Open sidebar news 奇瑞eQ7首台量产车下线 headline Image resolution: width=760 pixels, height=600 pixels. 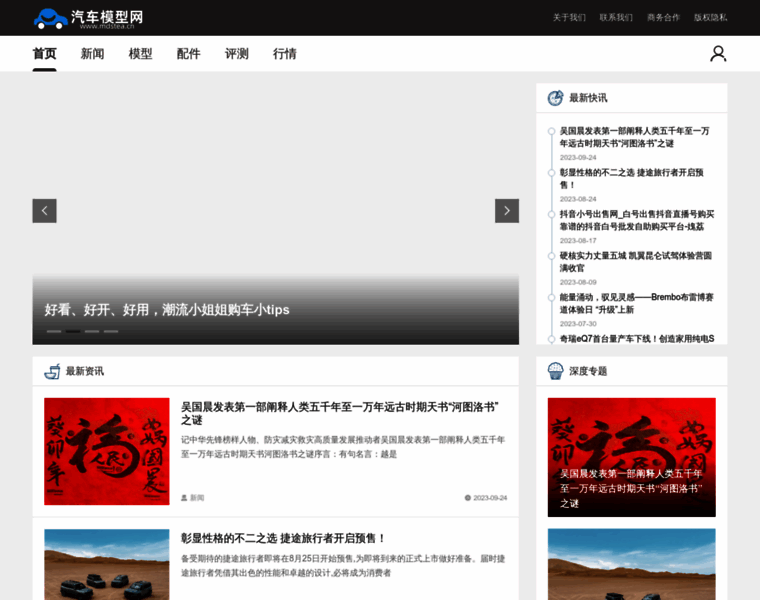pyautogui.click(x=637, y=339)
